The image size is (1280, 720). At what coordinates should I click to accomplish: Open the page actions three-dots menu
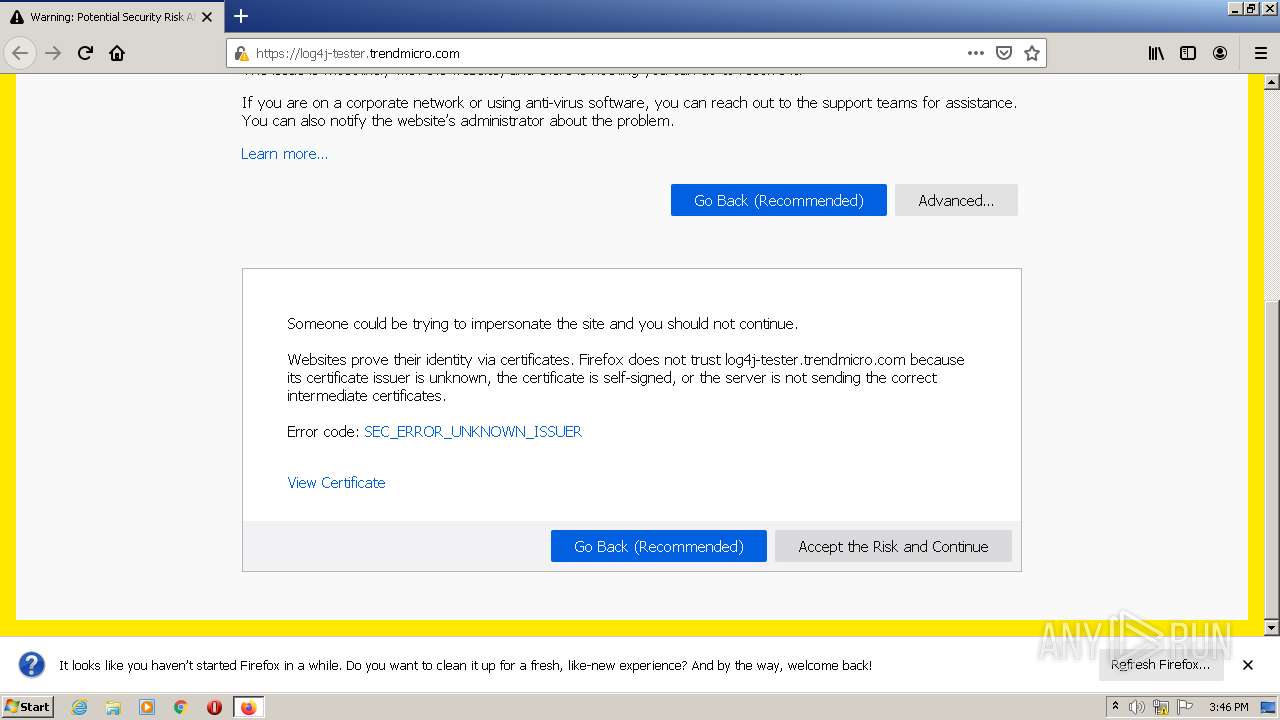976,53
